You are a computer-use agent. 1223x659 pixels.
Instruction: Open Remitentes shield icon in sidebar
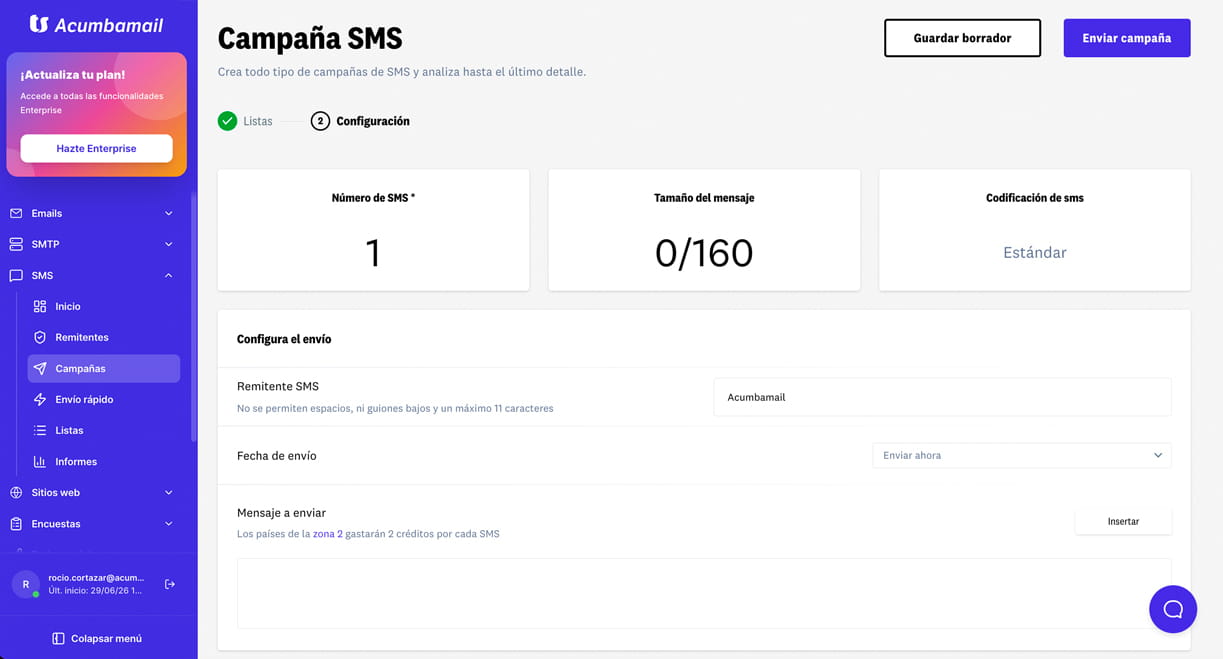tap(40, 337)
